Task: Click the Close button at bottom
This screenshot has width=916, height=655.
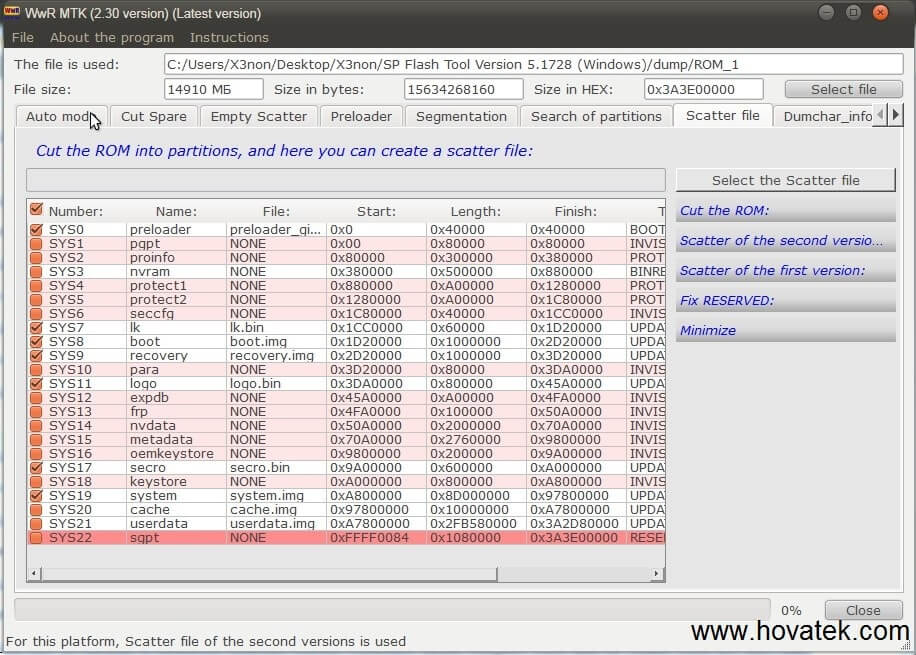Action: [863, 610]
